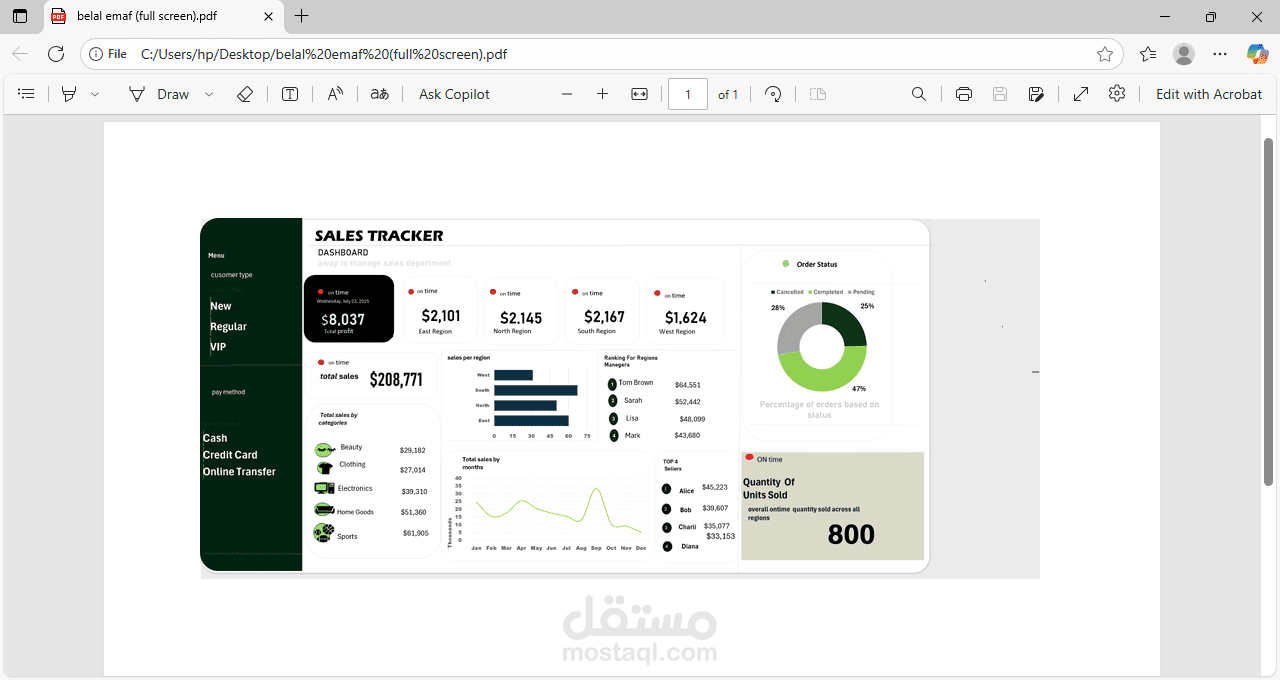Close the belal emaf PDF tab
The image size is (1280, 680).
click(266, 16)
